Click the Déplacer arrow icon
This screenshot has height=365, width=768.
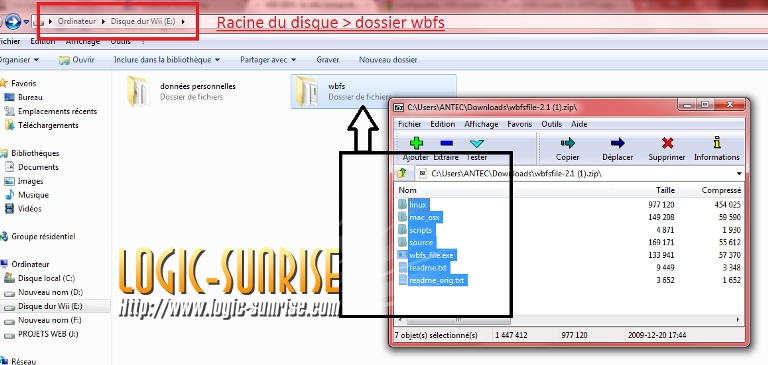pyautogui.click(x=617, y=143)
